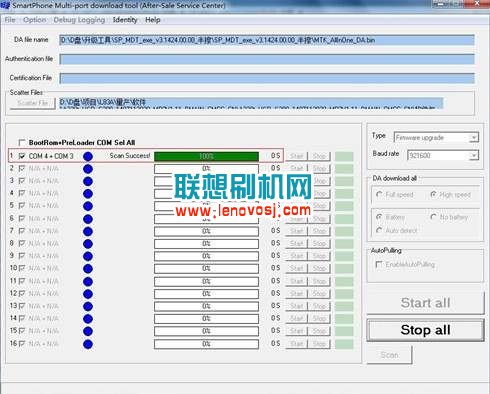Toggle the row 12 port checkbox

22,294
